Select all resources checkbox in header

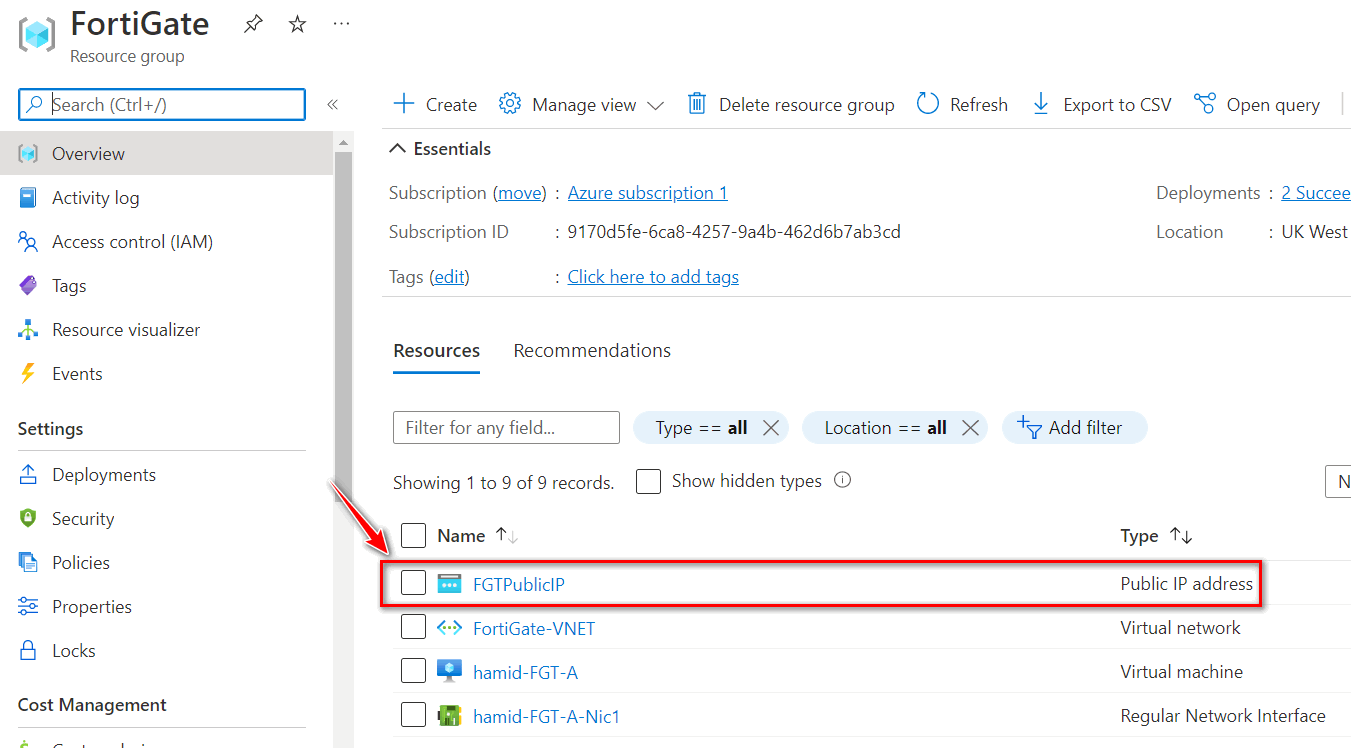tap(414, 536)
